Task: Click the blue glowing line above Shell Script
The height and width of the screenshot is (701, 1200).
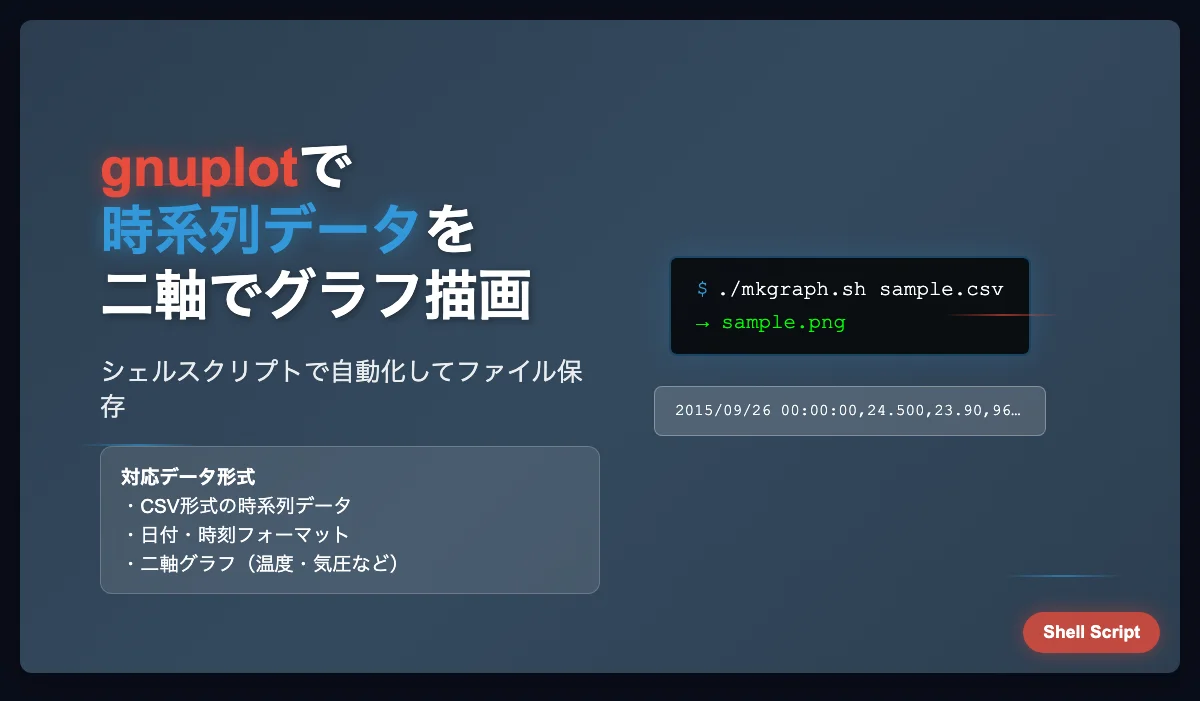Action: (x=1065, y=576)
